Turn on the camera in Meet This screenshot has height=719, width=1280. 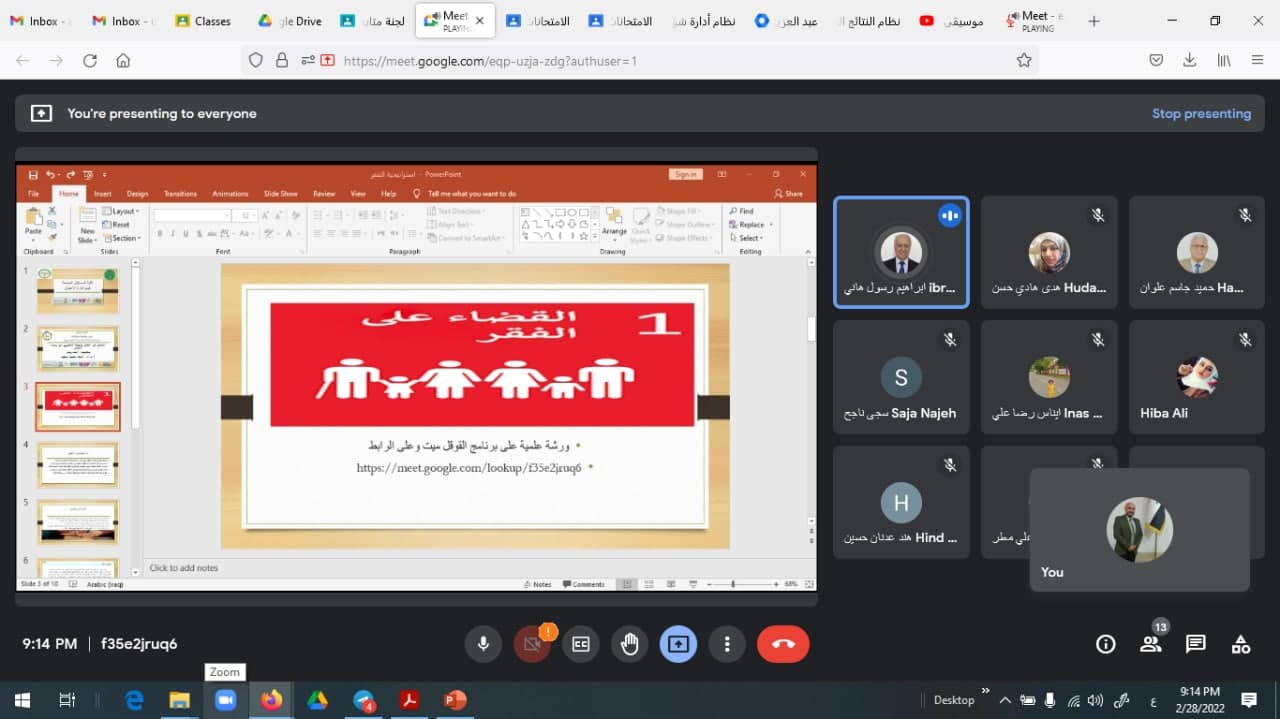pos(532,645)
